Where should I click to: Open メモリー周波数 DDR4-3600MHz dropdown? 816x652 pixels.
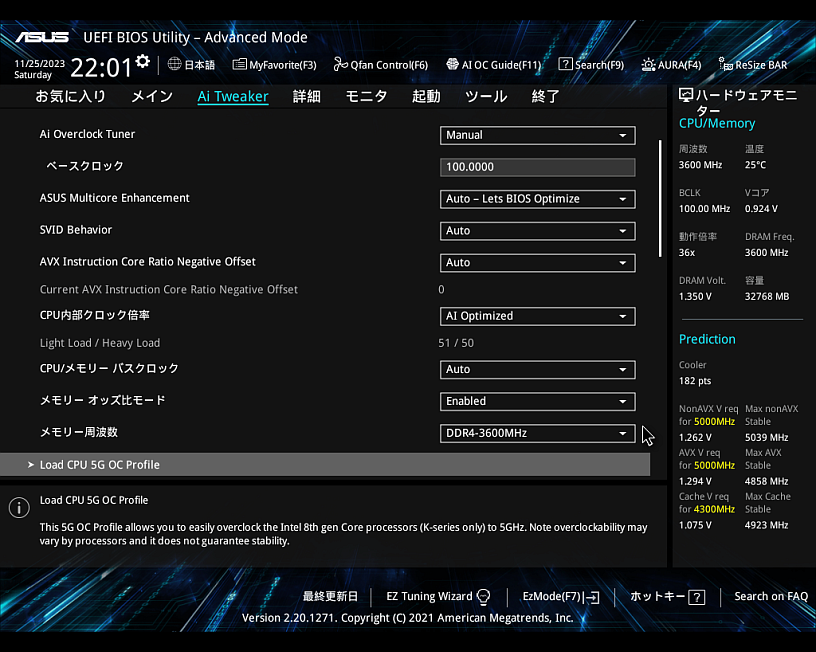pos(538,433)
